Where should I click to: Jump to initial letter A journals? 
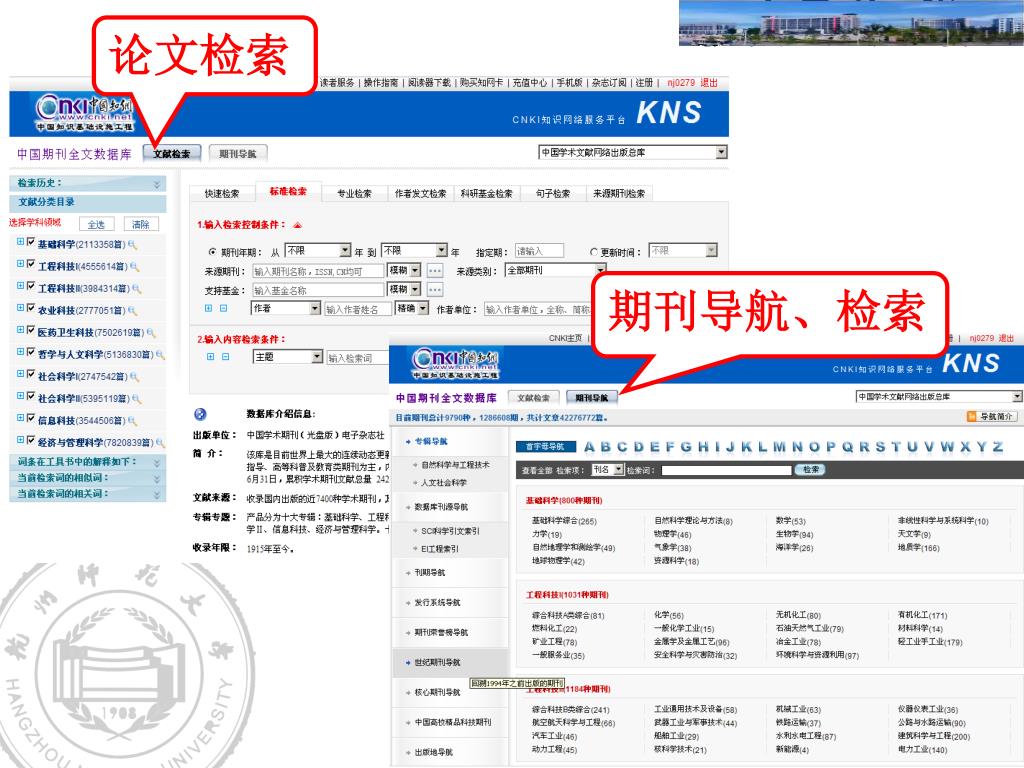click(589, 447)
